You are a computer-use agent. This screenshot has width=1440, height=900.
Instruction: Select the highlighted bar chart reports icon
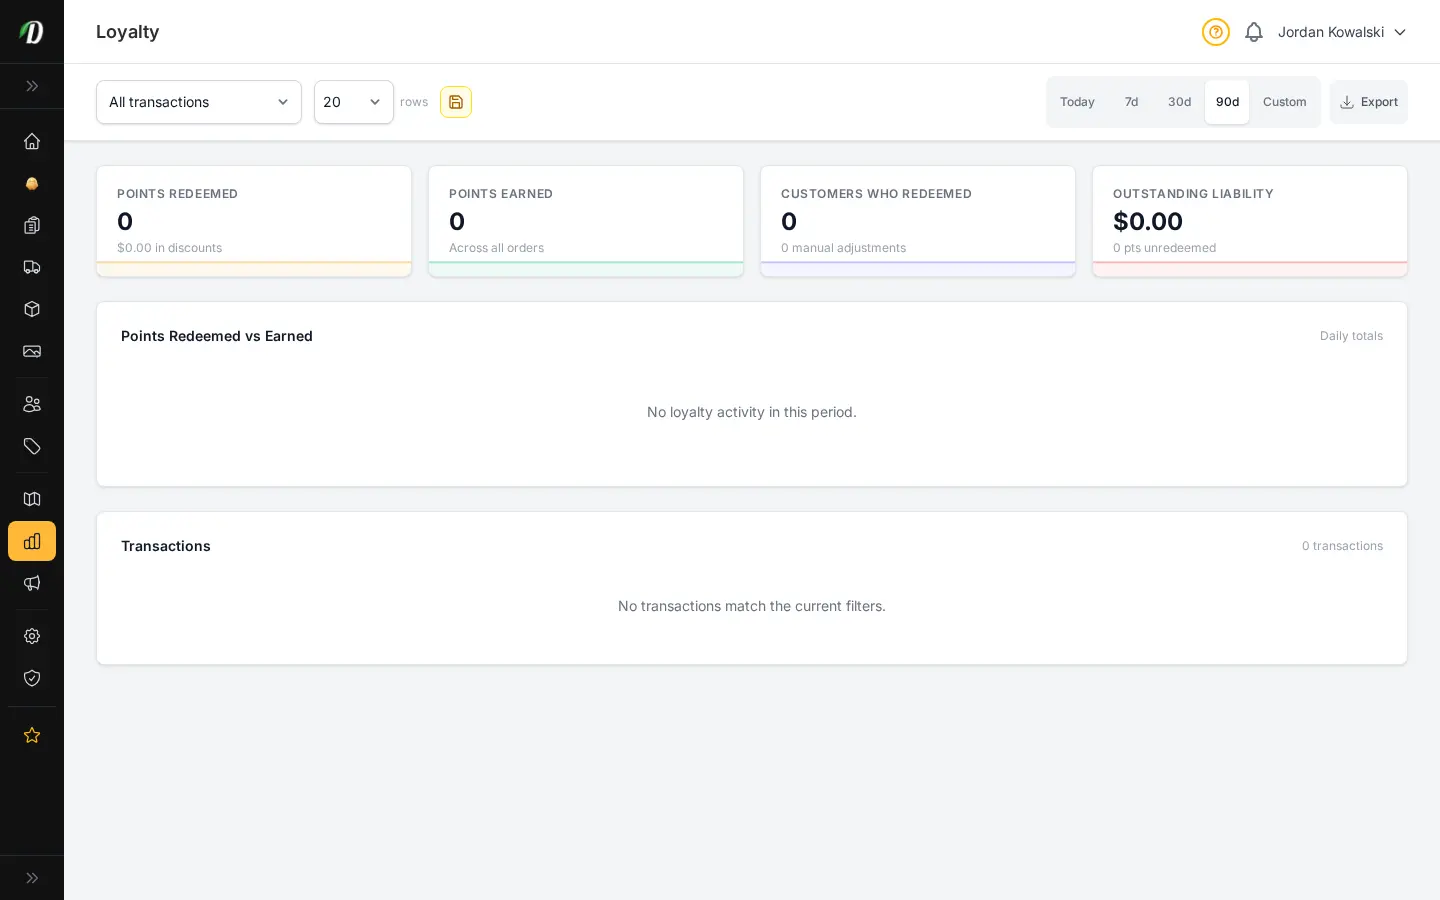pos(32,541)
